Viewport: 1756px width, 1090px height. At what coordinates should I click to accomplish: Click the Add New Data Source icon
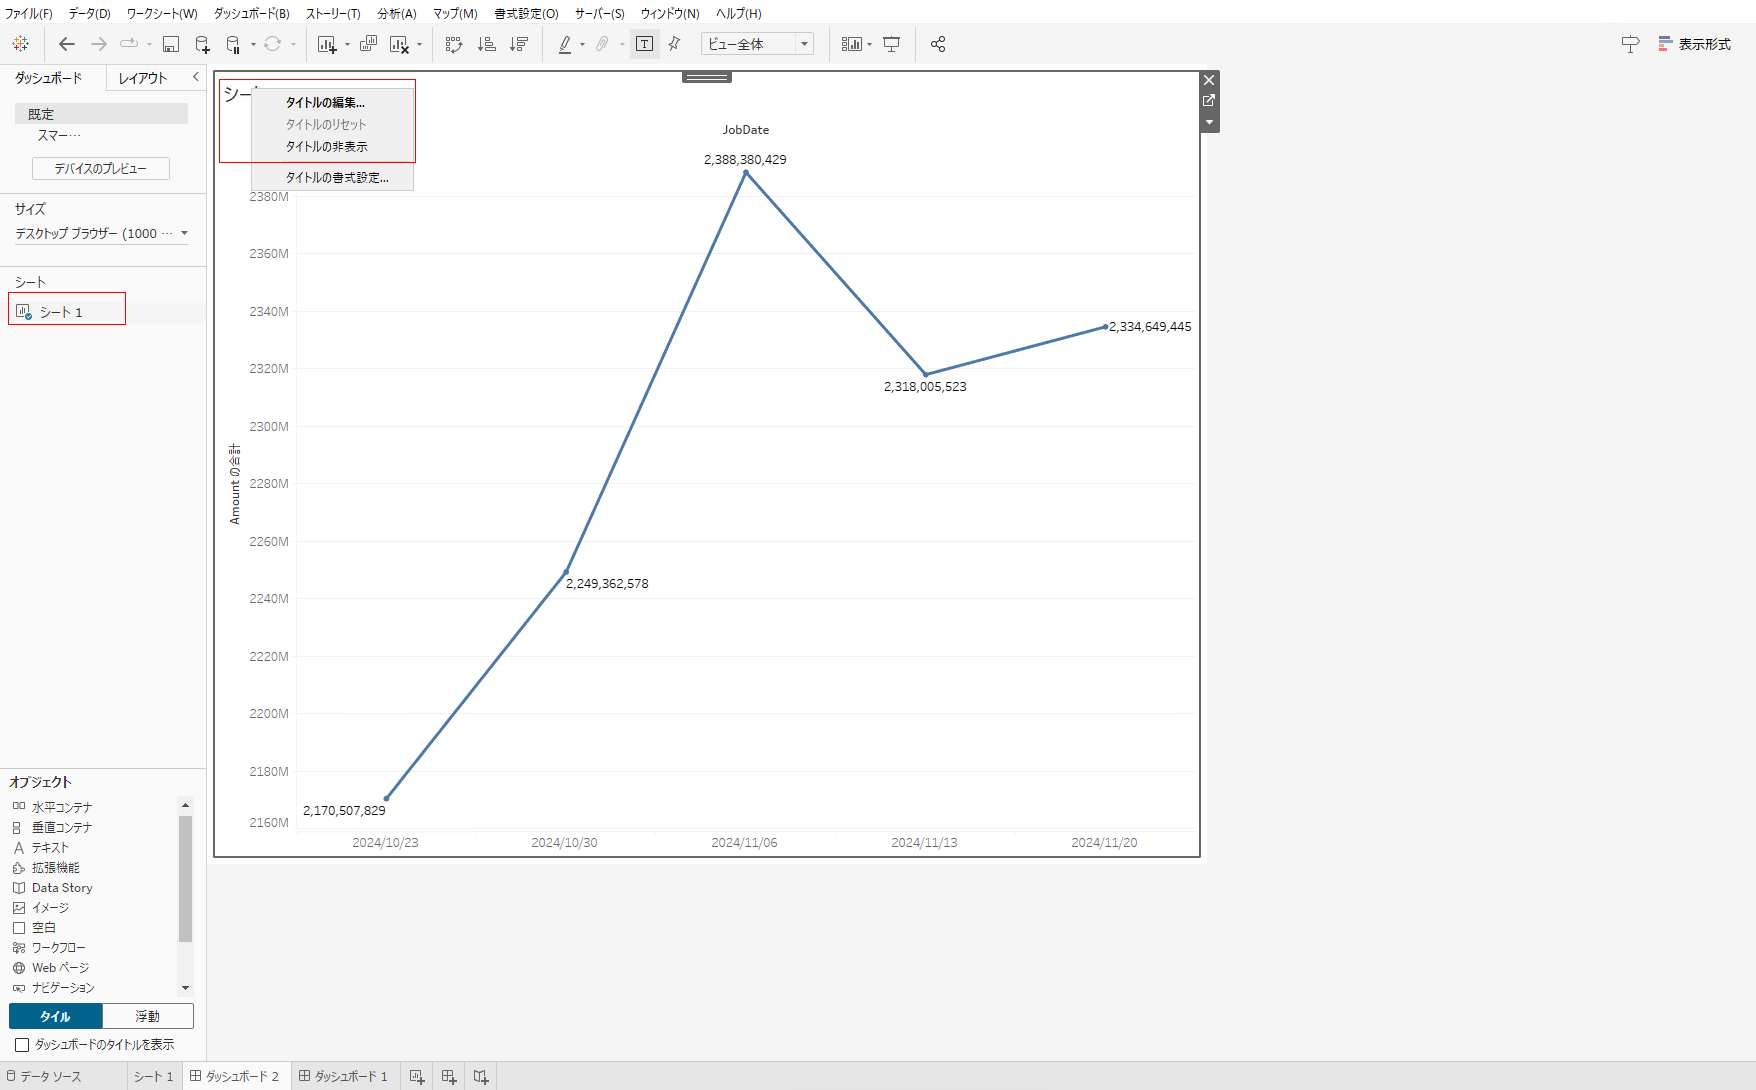(202, 44)
